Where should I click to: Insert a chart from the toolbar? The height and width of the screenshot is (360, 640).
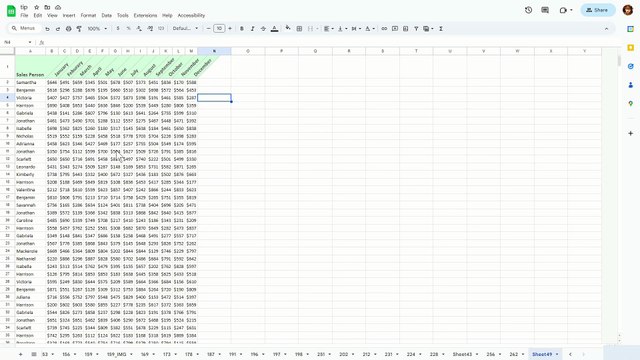(405, 29)
